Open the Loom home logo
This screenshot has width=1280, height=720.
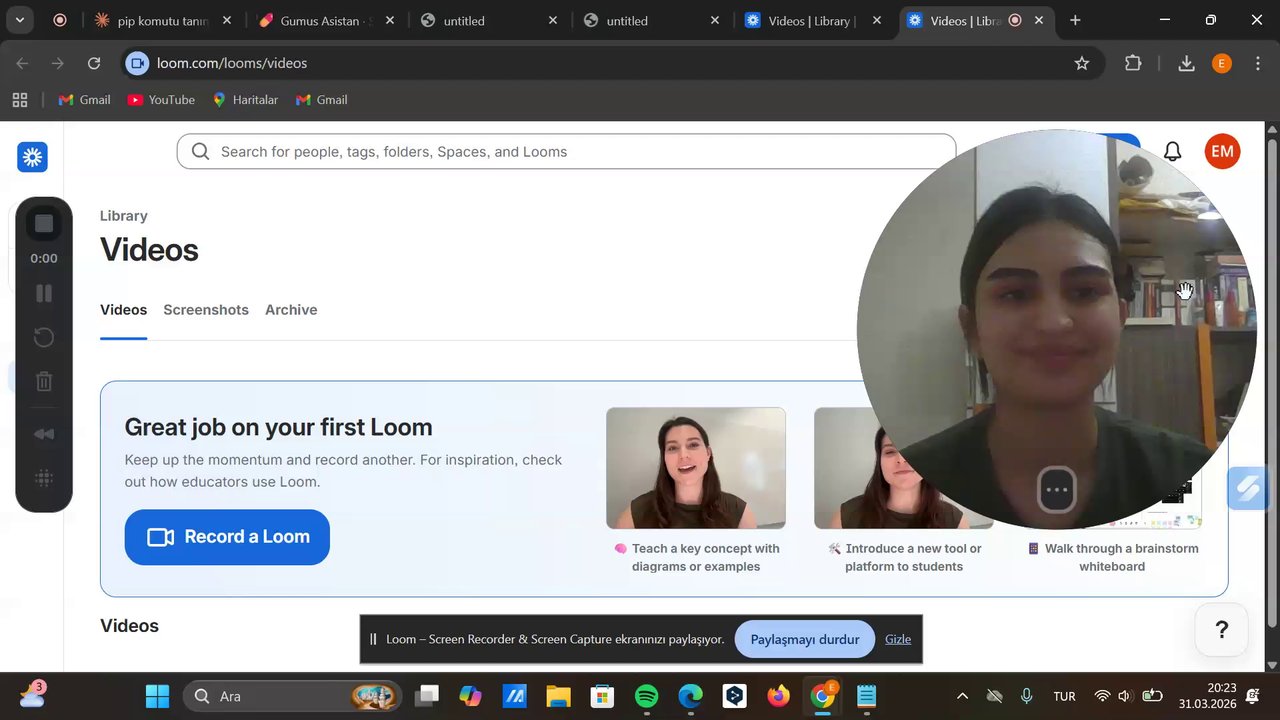coord(32,157)
